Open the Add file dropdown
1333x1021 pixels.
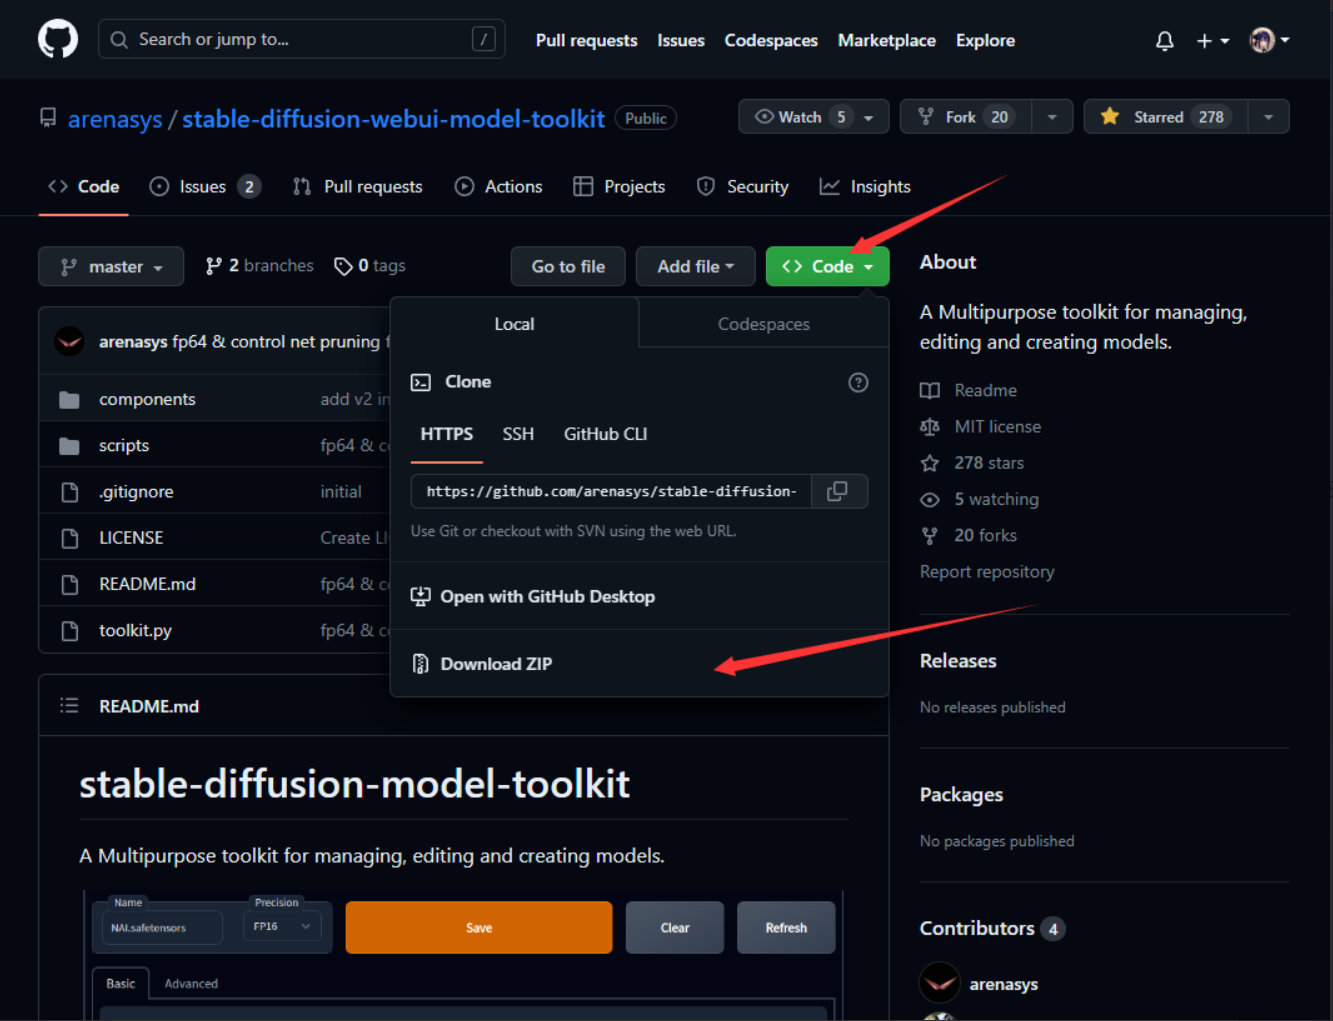[696, 267]
